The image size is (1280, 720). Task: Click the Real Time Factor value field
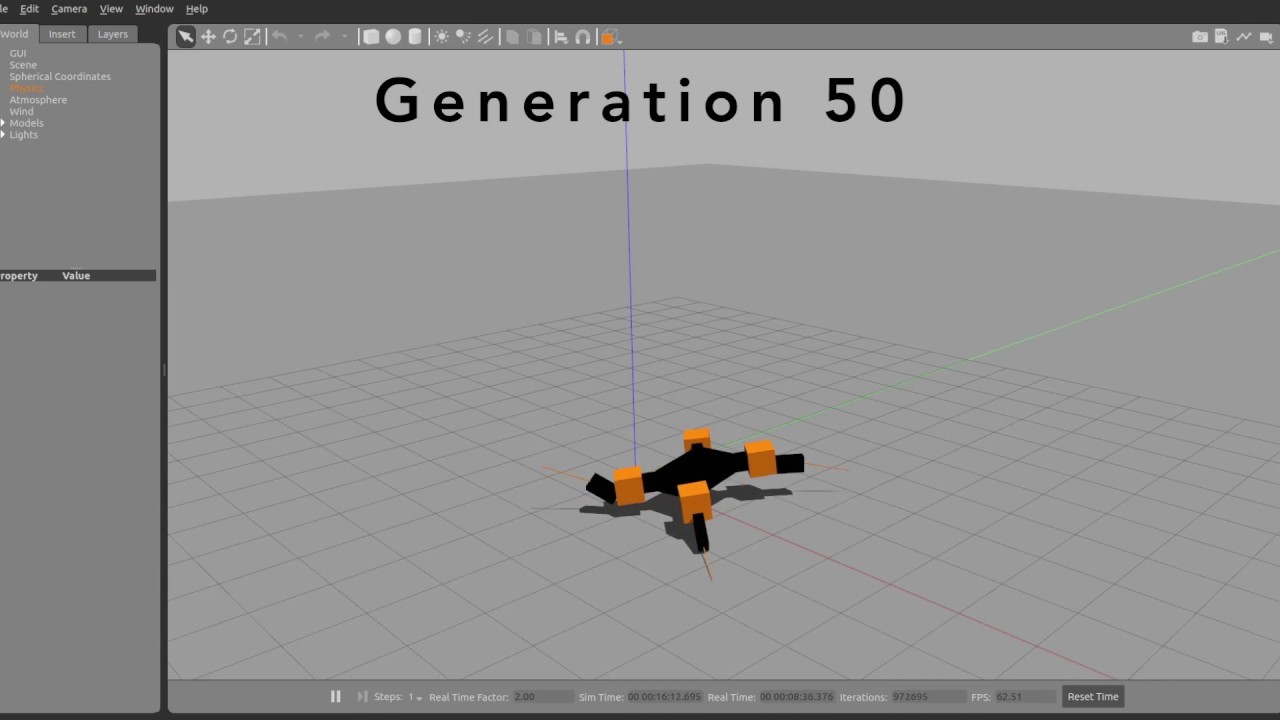click(x=543, y=697)
